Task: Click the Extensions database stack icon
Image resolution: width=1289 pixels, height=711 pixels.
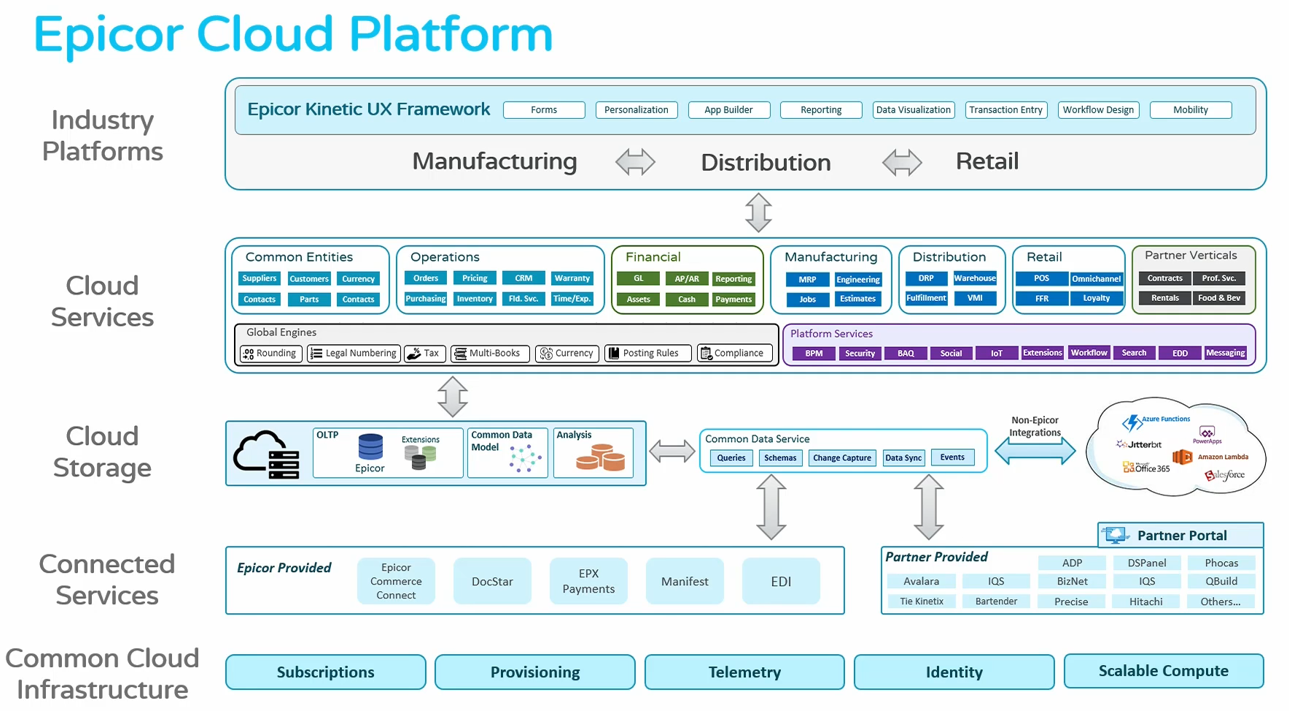Action: tap(418, 457)
